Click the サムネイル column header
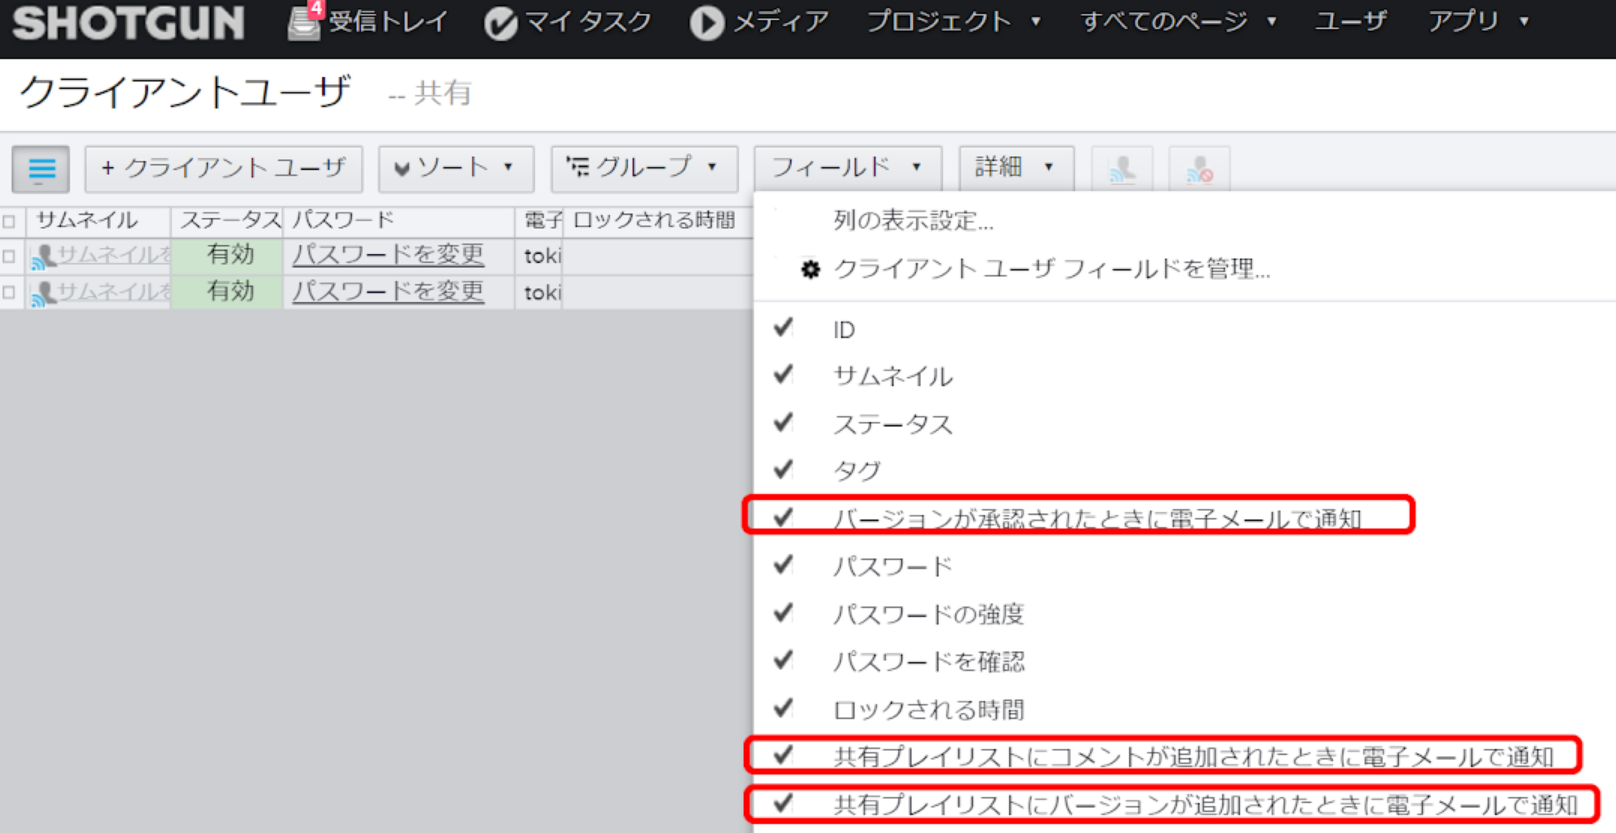 click(99, 221)
